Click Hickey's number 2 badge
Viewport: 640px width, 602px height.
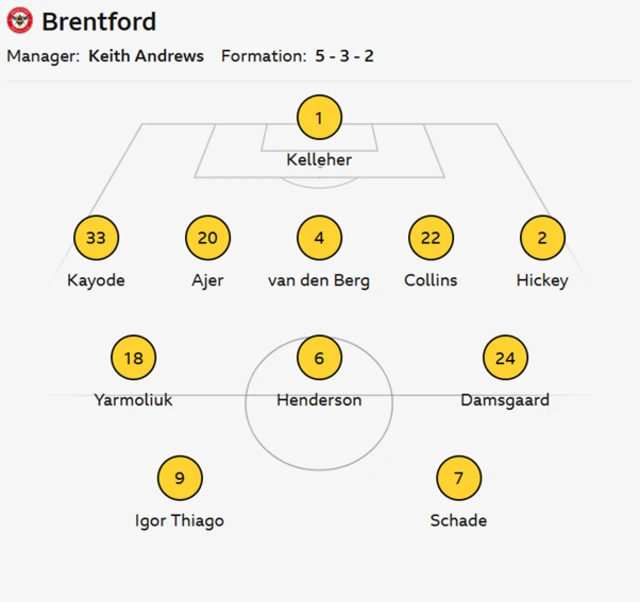542,238
